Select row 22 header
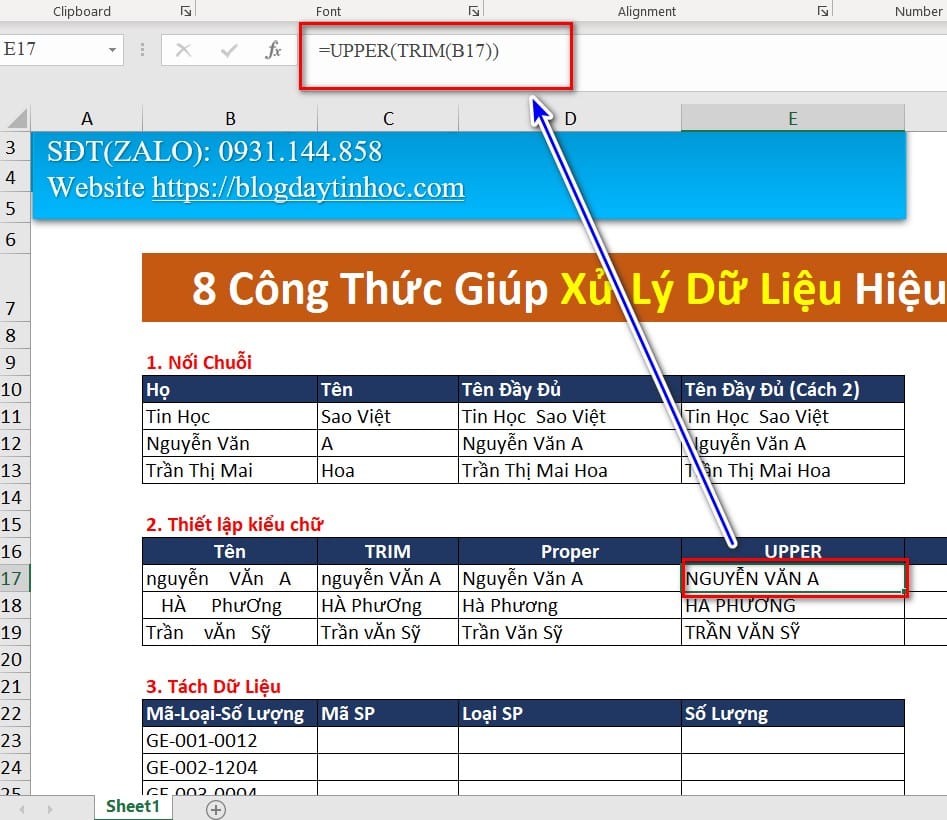Image resolution: width=947 pixels, height=820 pixels. [14, 714]
